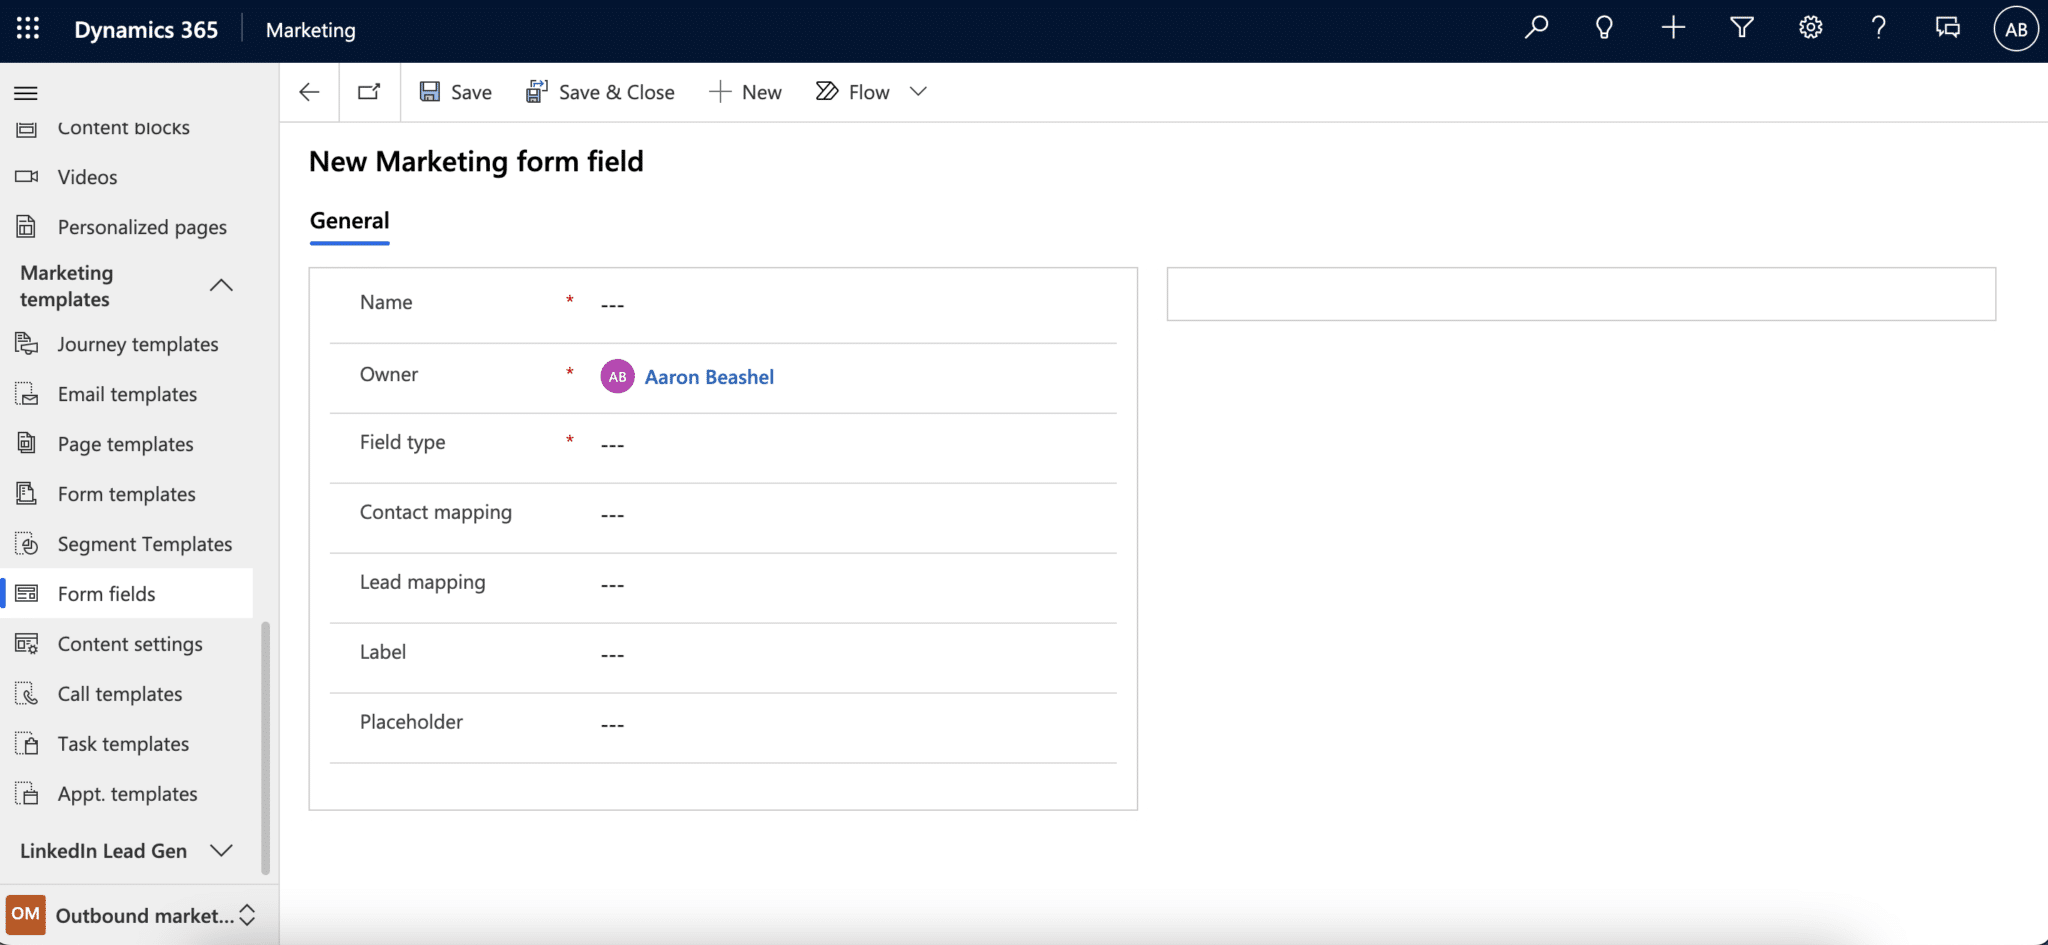Open Journey templates in the sidebar

coord(137,343)
